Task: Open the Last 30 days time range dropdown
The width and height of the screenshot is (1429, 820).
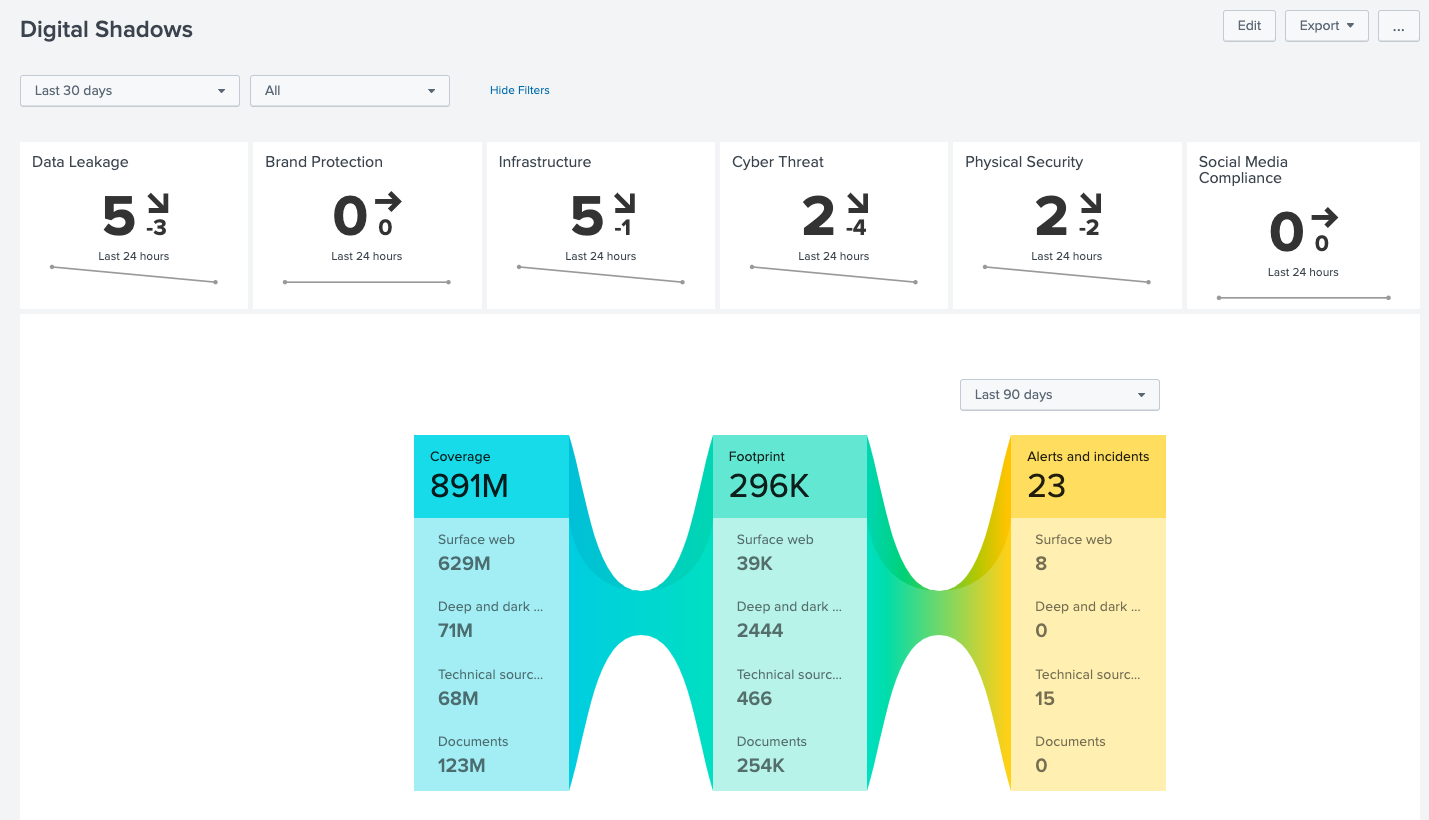Action: [130, 91]
